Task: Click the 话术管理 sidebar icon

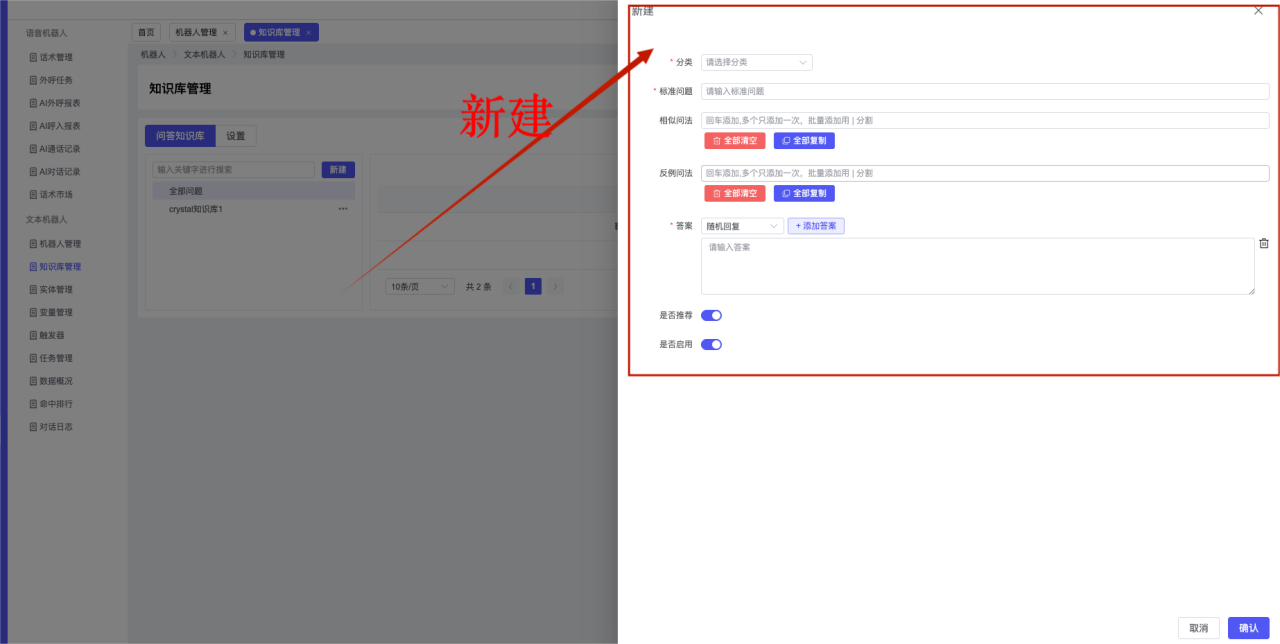Action: point(33,57)
